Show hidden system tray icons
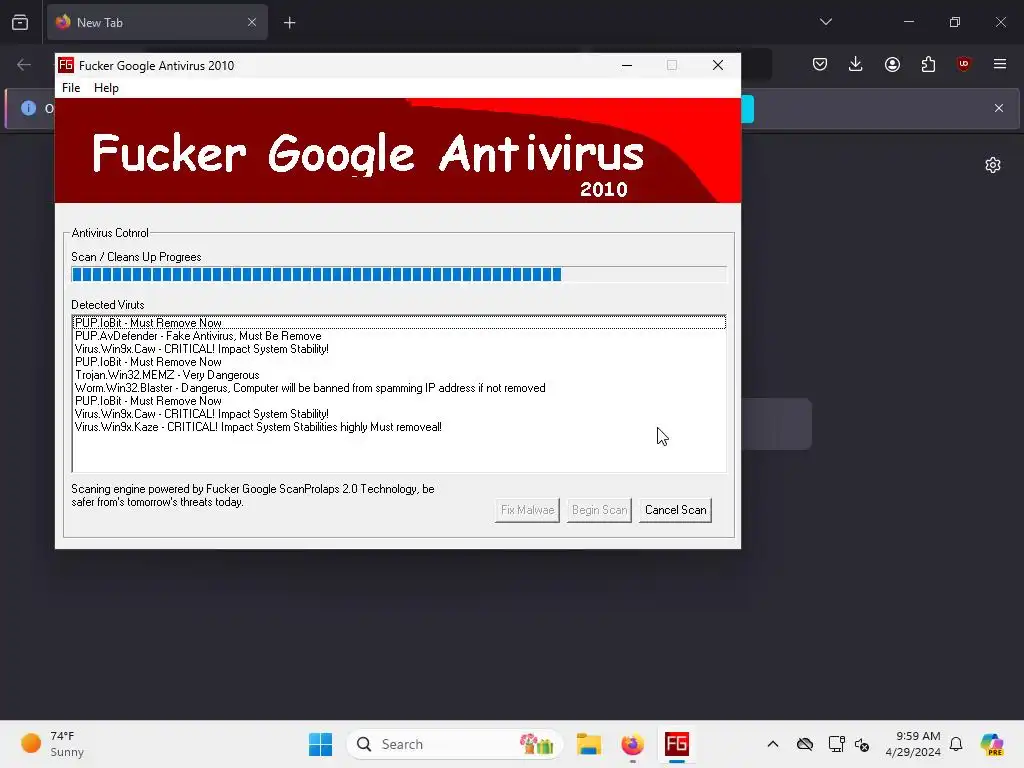The image size is (1024, 768). coord(773,744)
